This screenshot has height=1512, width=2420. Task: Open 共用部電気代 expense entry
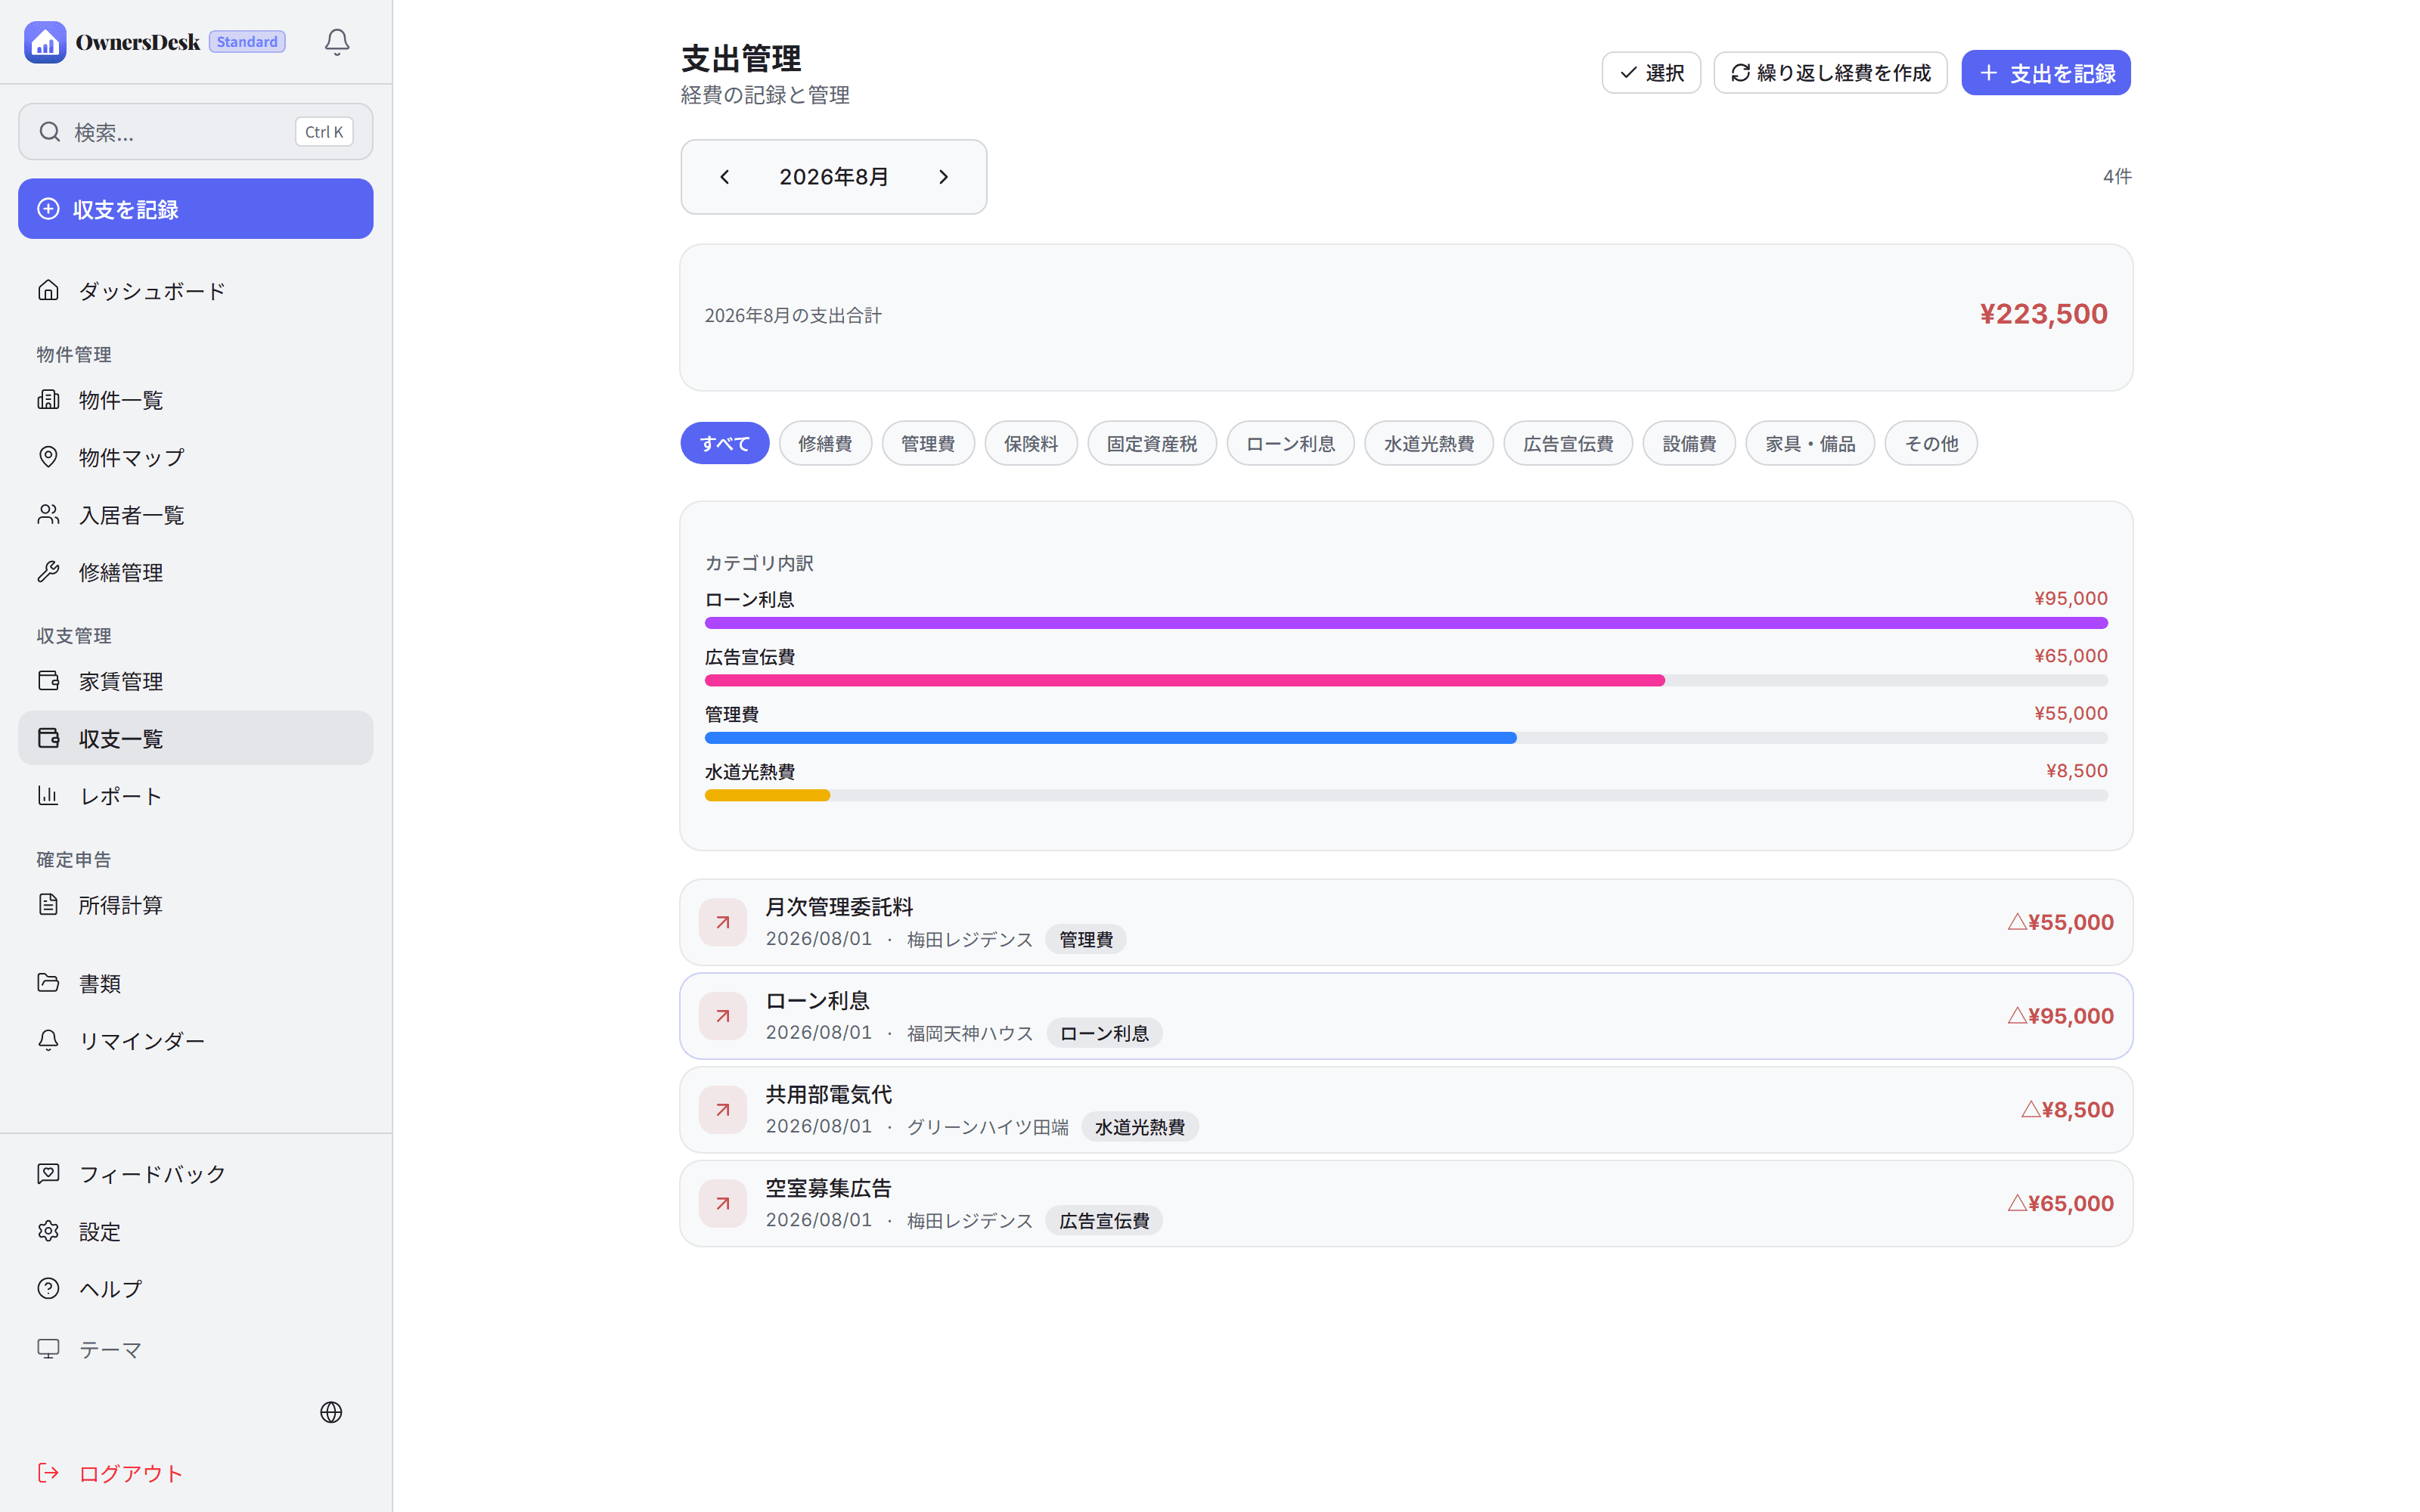pos(1406,1110)
